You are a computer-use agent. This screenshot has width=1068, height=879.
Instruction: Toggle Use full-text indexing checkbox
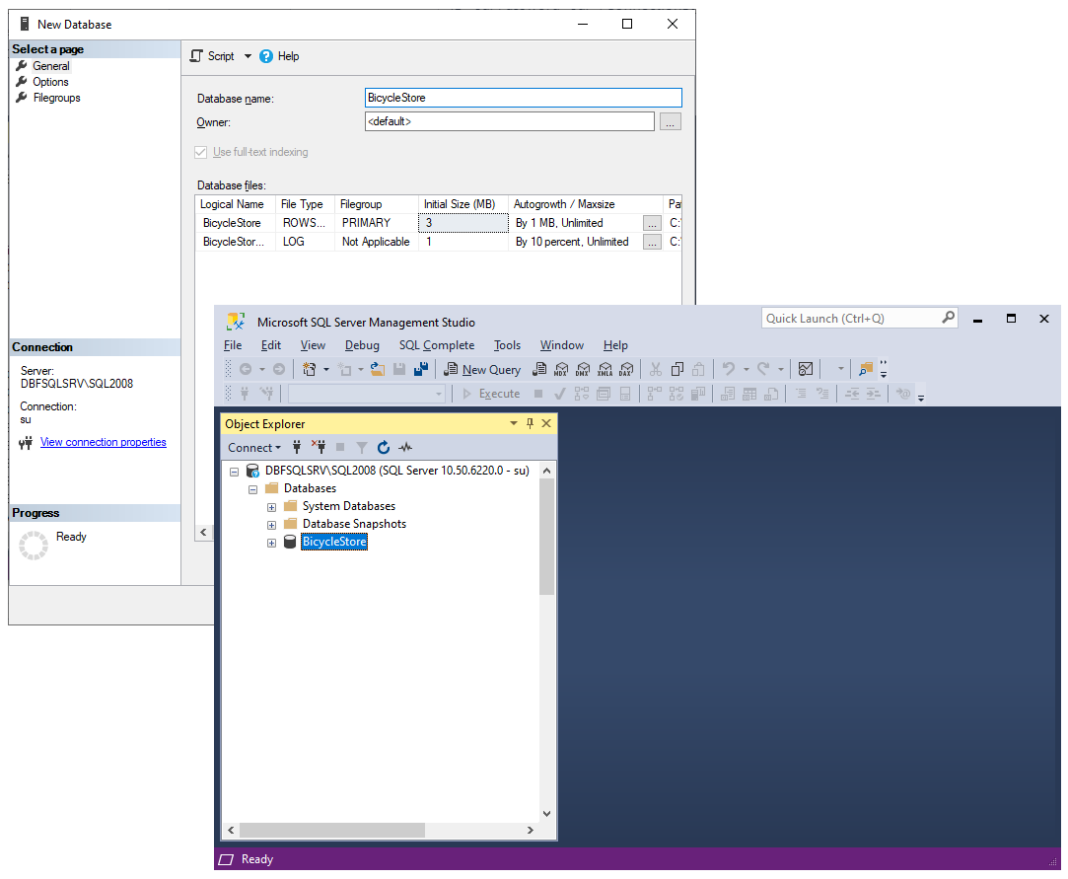pos(200,152)
